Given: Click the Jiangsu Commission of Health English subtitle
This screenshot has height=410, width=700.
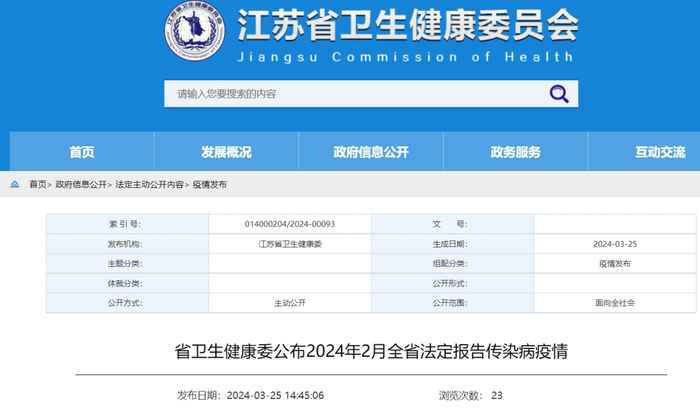Looking at the screenshot, I should [x=405, y=57].
